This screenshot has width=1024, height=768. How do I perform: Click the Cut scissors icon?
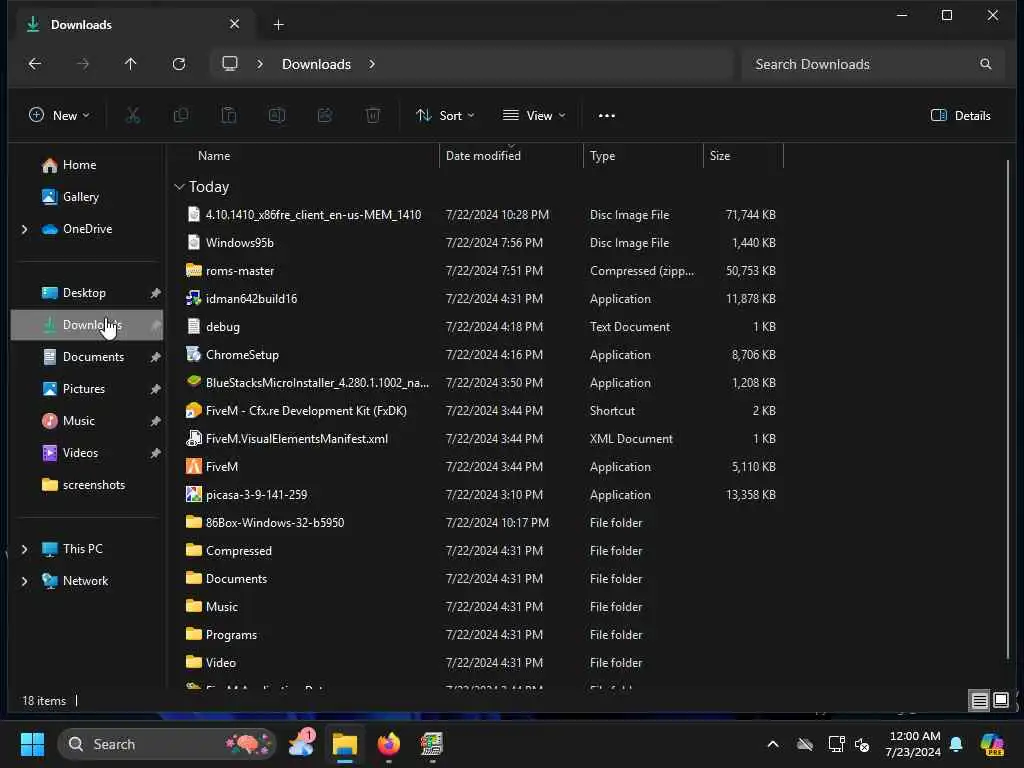pos(133,116)
